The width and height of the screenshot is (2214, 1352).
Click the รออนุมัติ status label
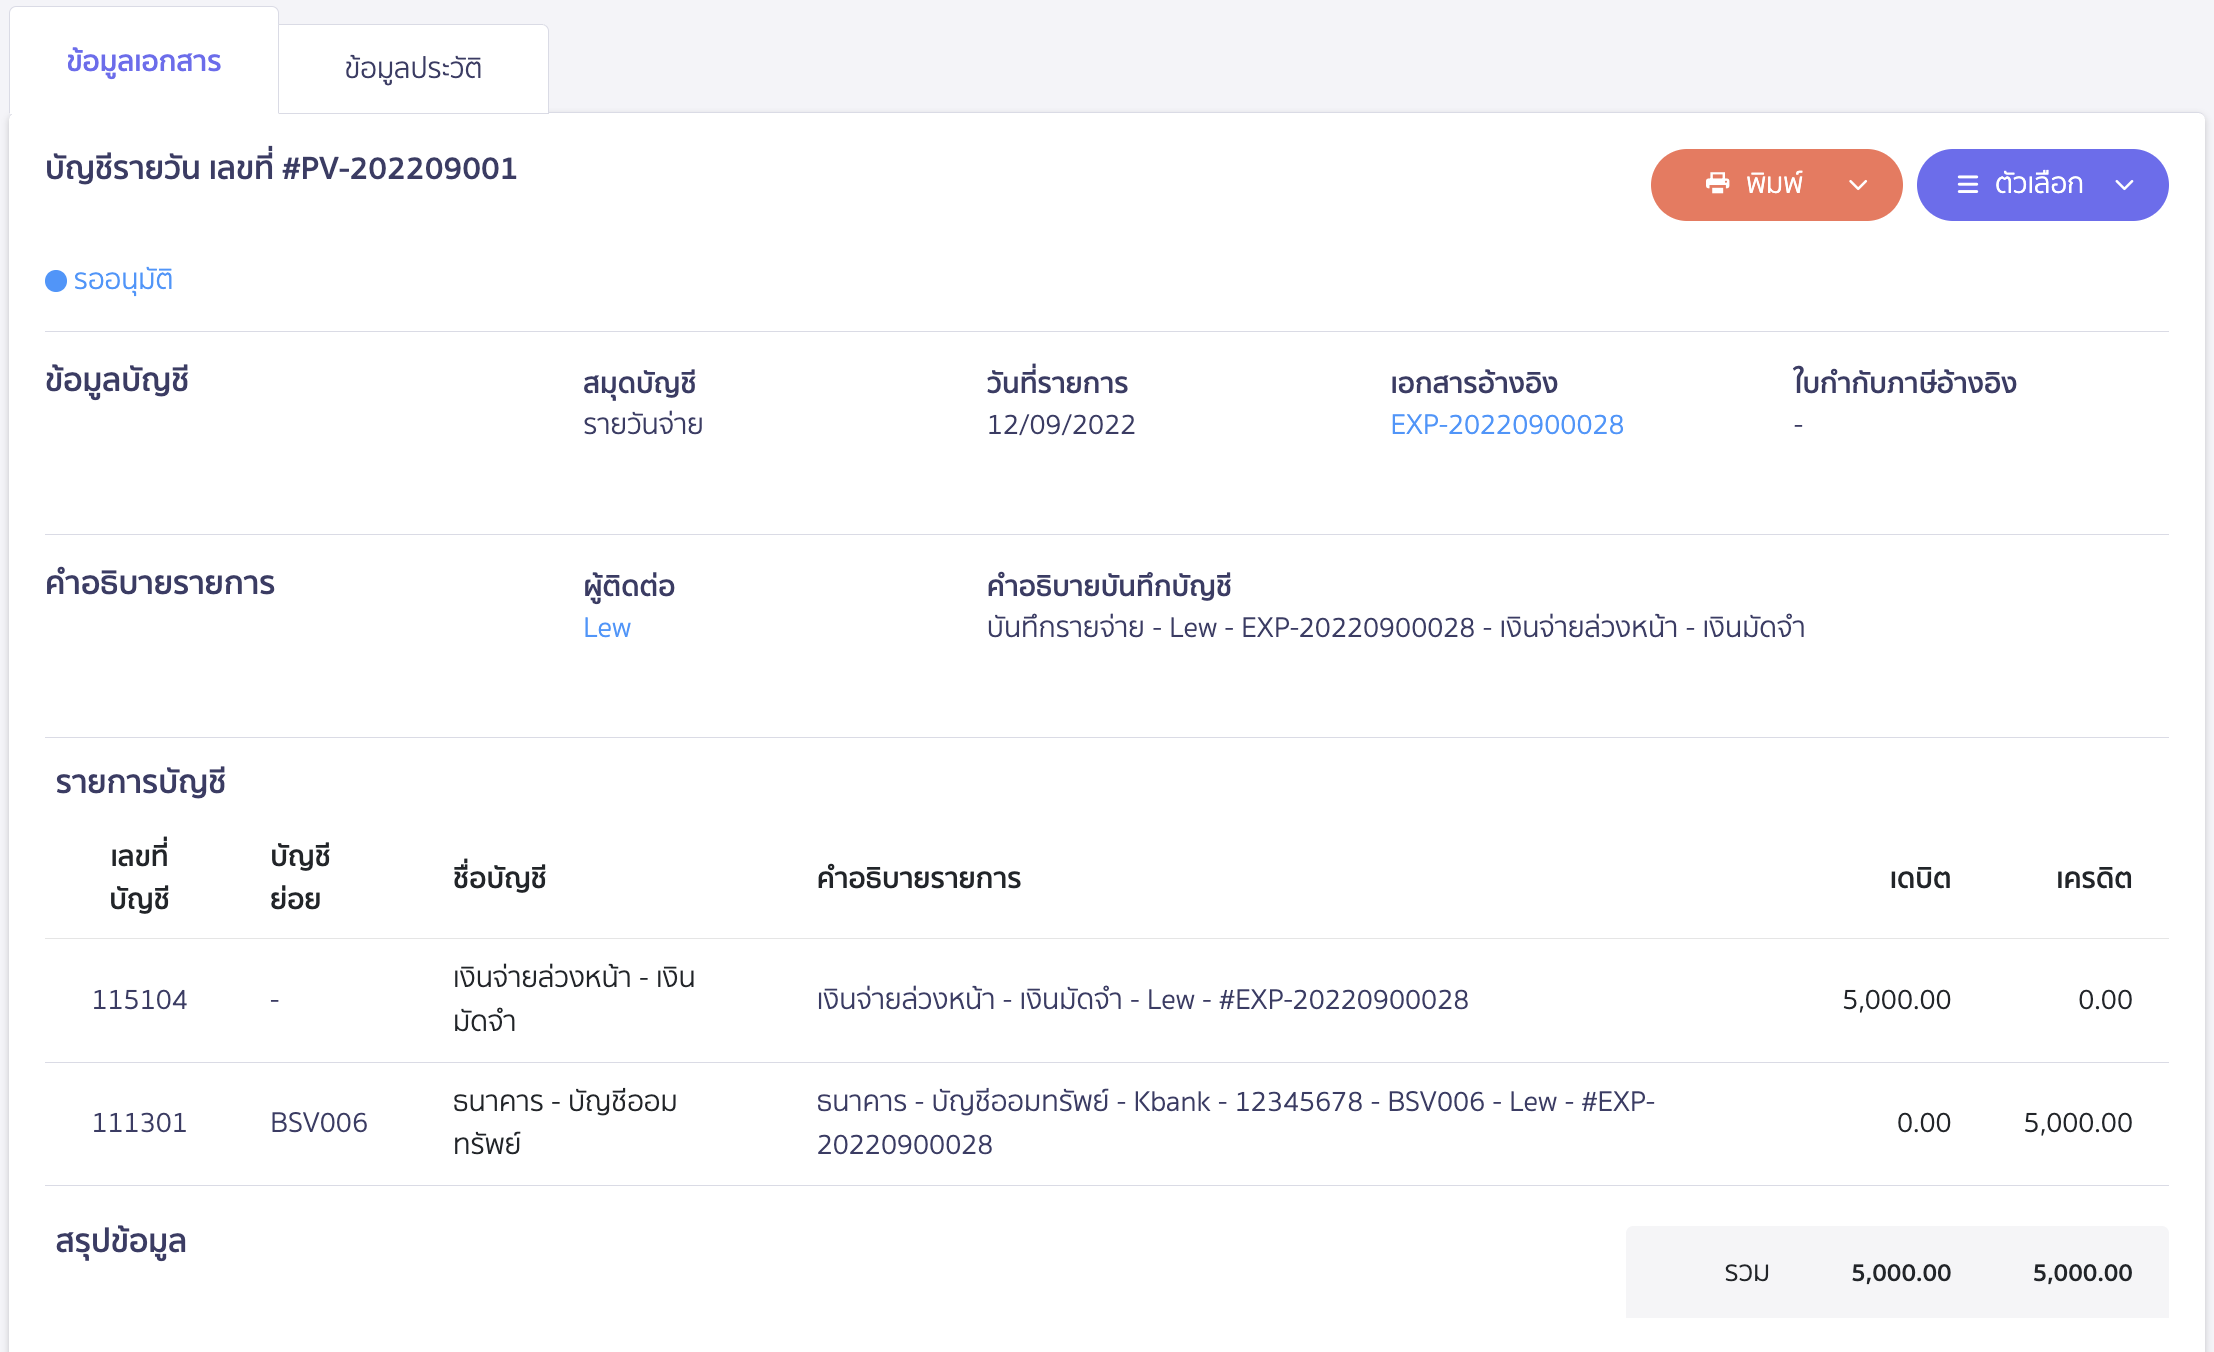pyautogui.click(x=123, y=280)
